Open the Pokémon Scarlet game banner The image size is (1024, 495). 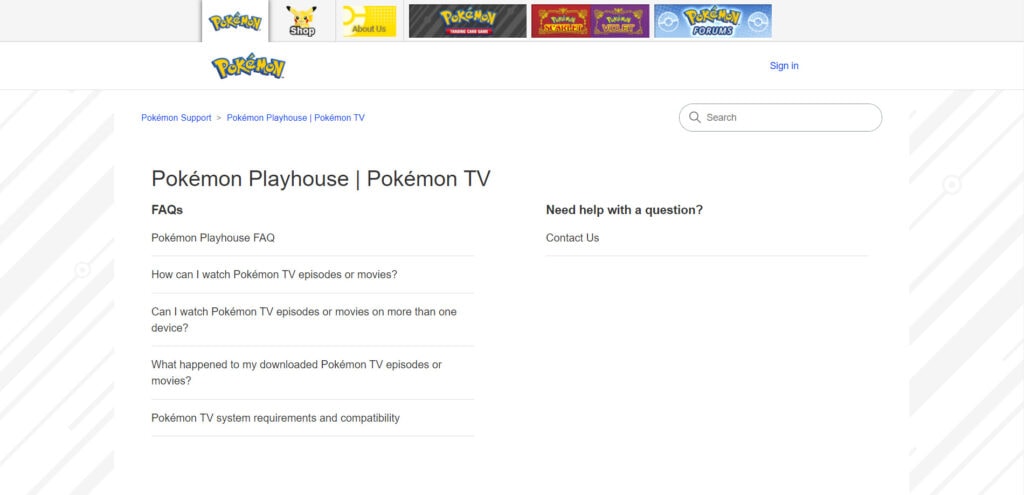561,21
